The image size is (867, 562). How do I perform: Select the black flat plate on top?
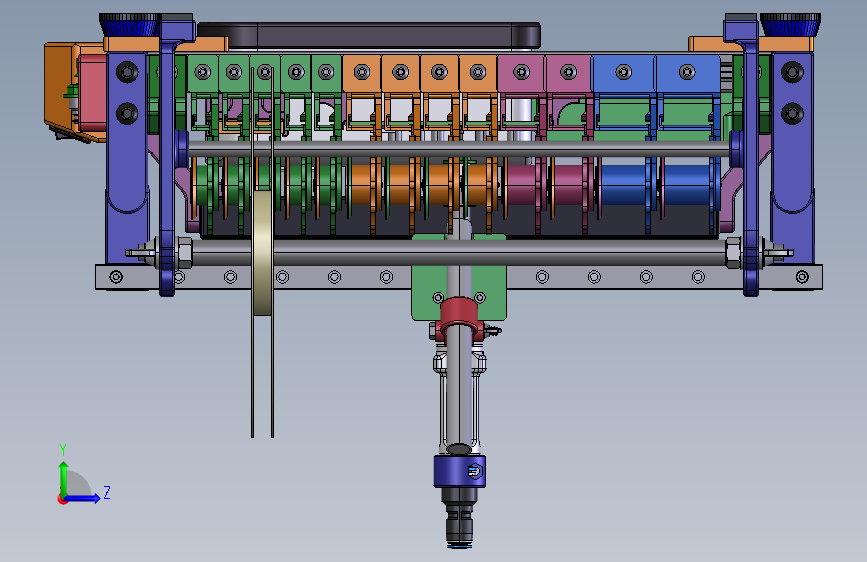(x=369, y=36)
